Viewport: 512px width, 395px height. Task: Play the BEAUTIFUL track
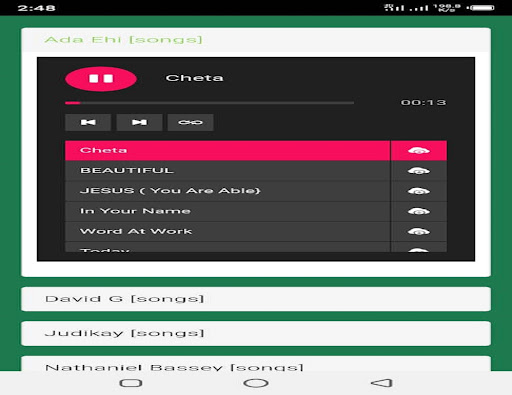pos(228,171)
